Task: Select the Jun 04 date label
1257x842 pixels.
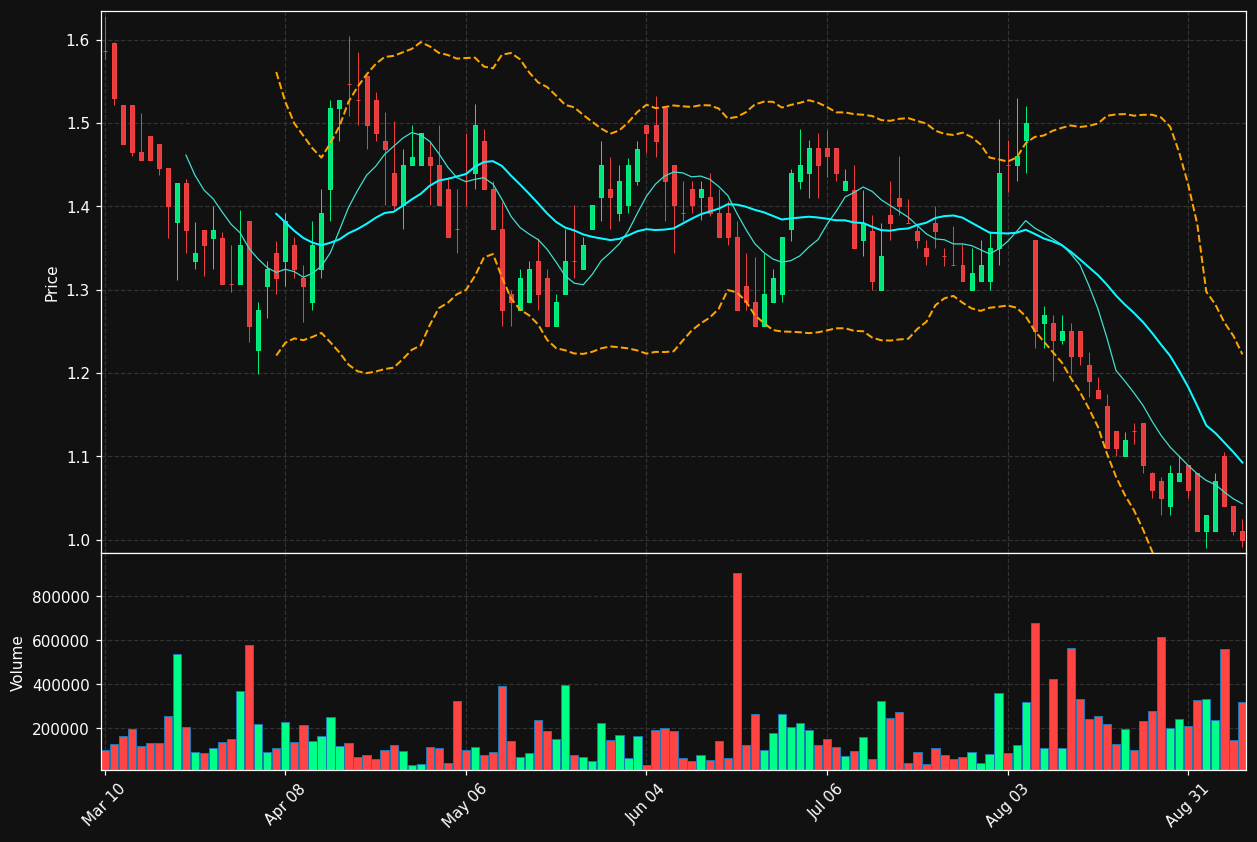Action: [645, 803]
